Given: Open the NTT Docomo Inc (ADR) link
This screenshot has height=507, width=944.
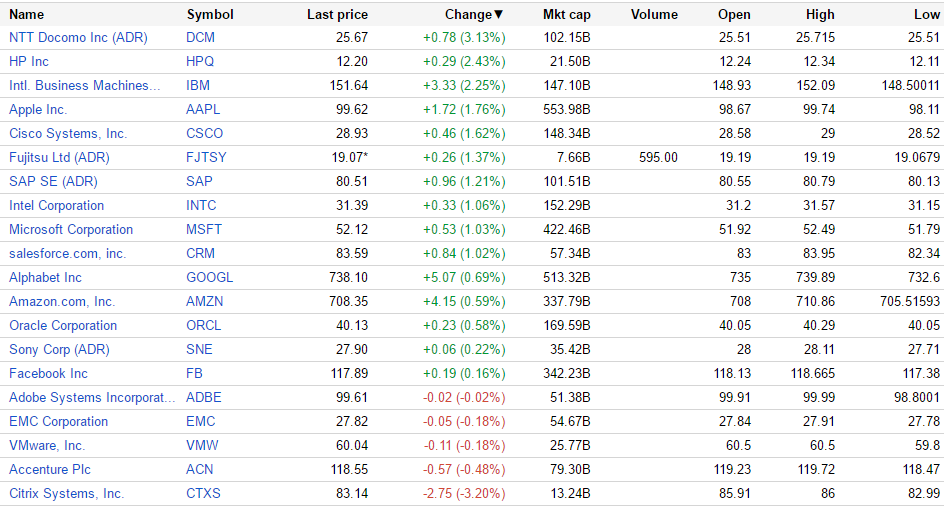Looking at the screenshot, I should (x=77, y=37).
